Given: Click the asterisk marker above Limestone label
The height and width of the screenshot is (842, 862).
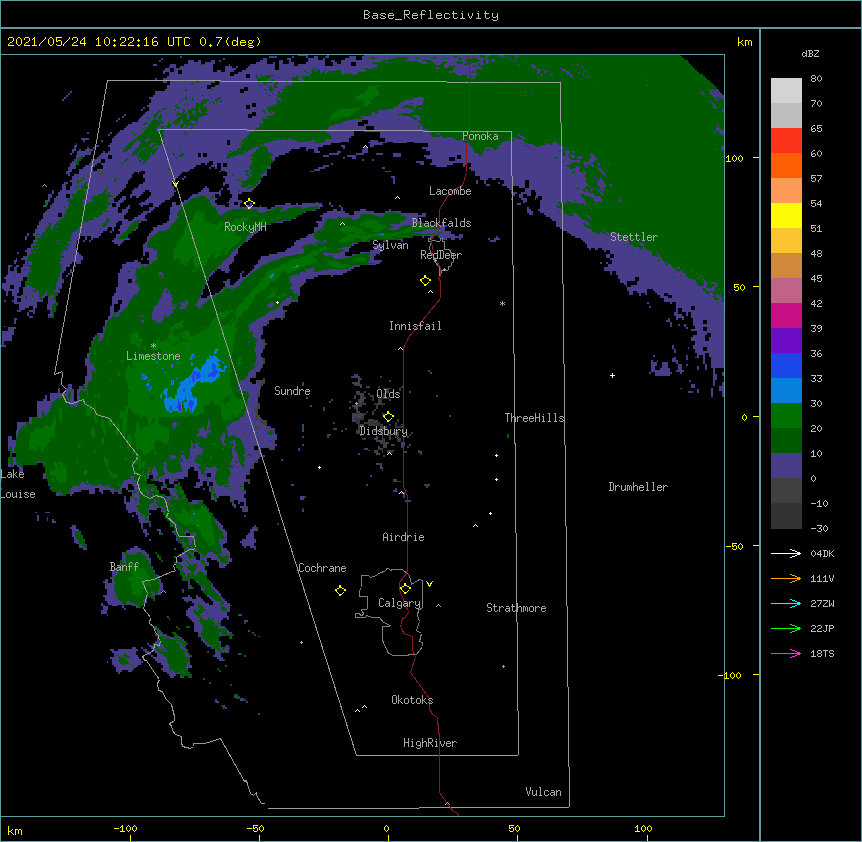Looking at the screenshot, I should tap(153, 346).
